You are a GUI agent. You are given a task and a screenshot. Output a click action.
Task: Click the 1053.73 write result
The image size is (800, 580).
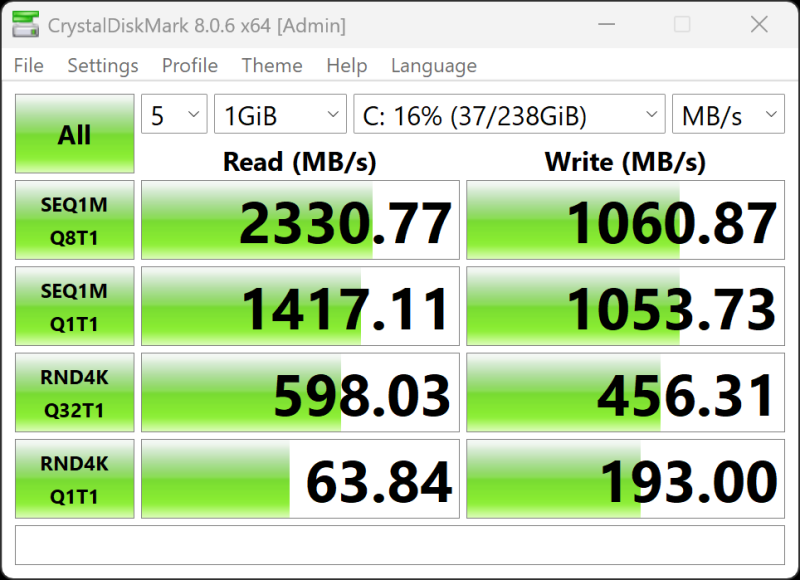(626, 306)
